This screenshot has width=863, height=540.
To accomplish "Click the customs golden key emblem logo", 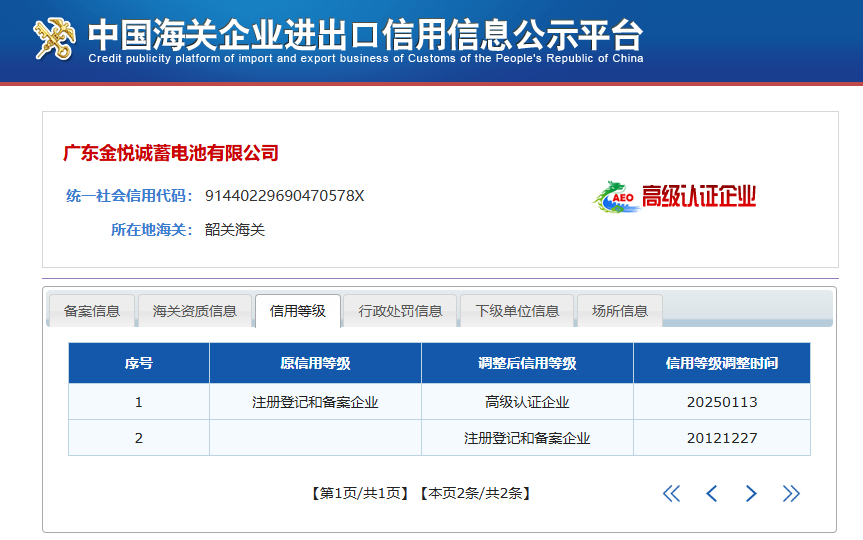I will pos(54,39).
